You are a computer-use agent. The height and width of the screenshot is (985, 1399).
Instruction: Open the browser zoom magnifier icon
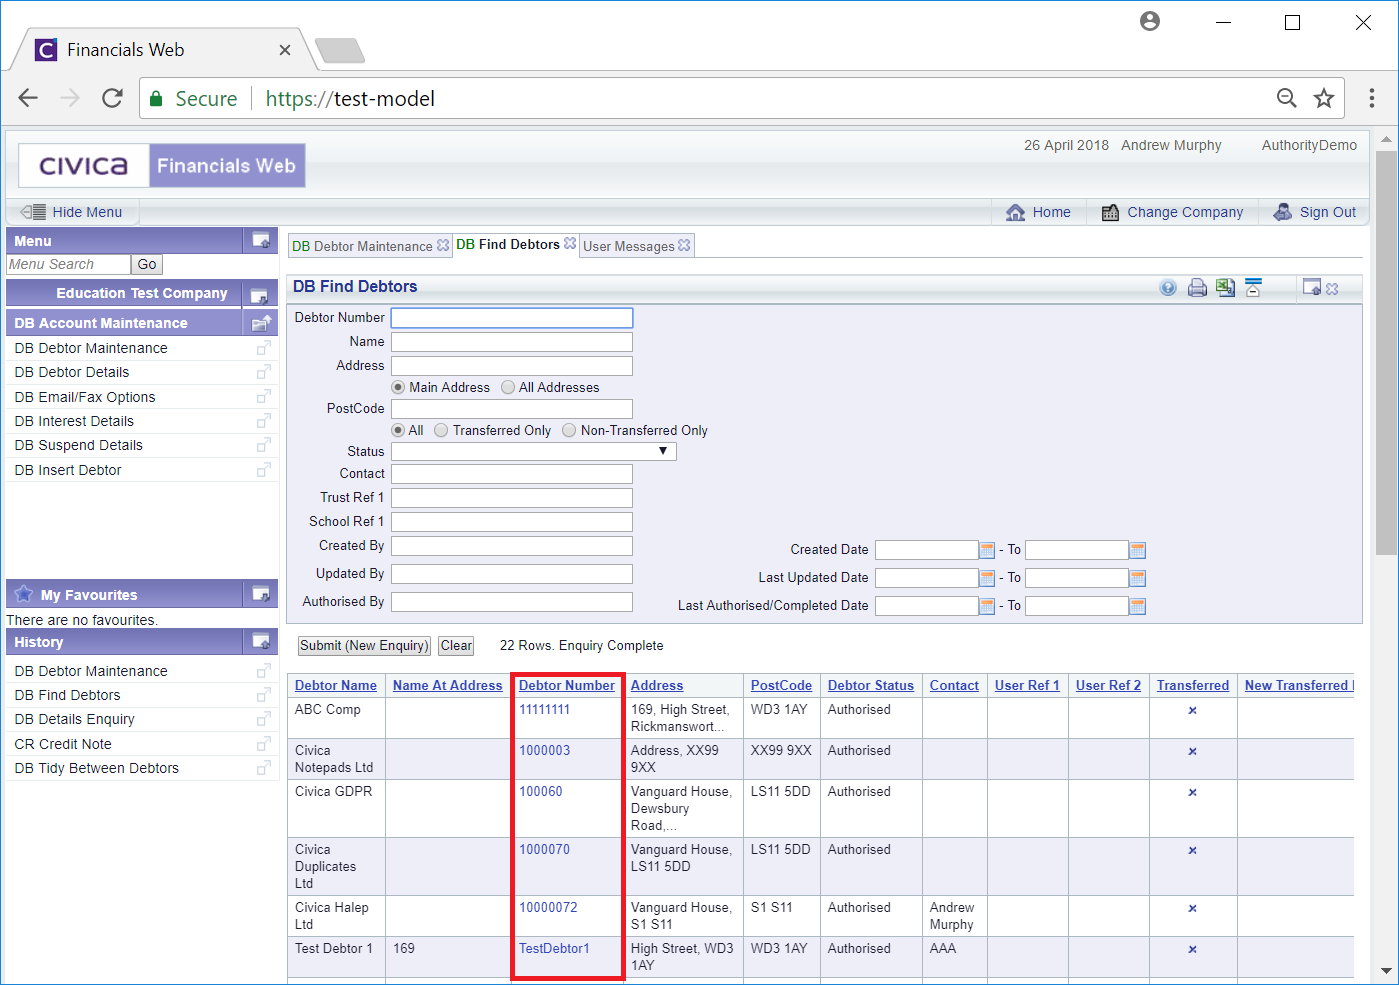click(x=1287, y=98)
